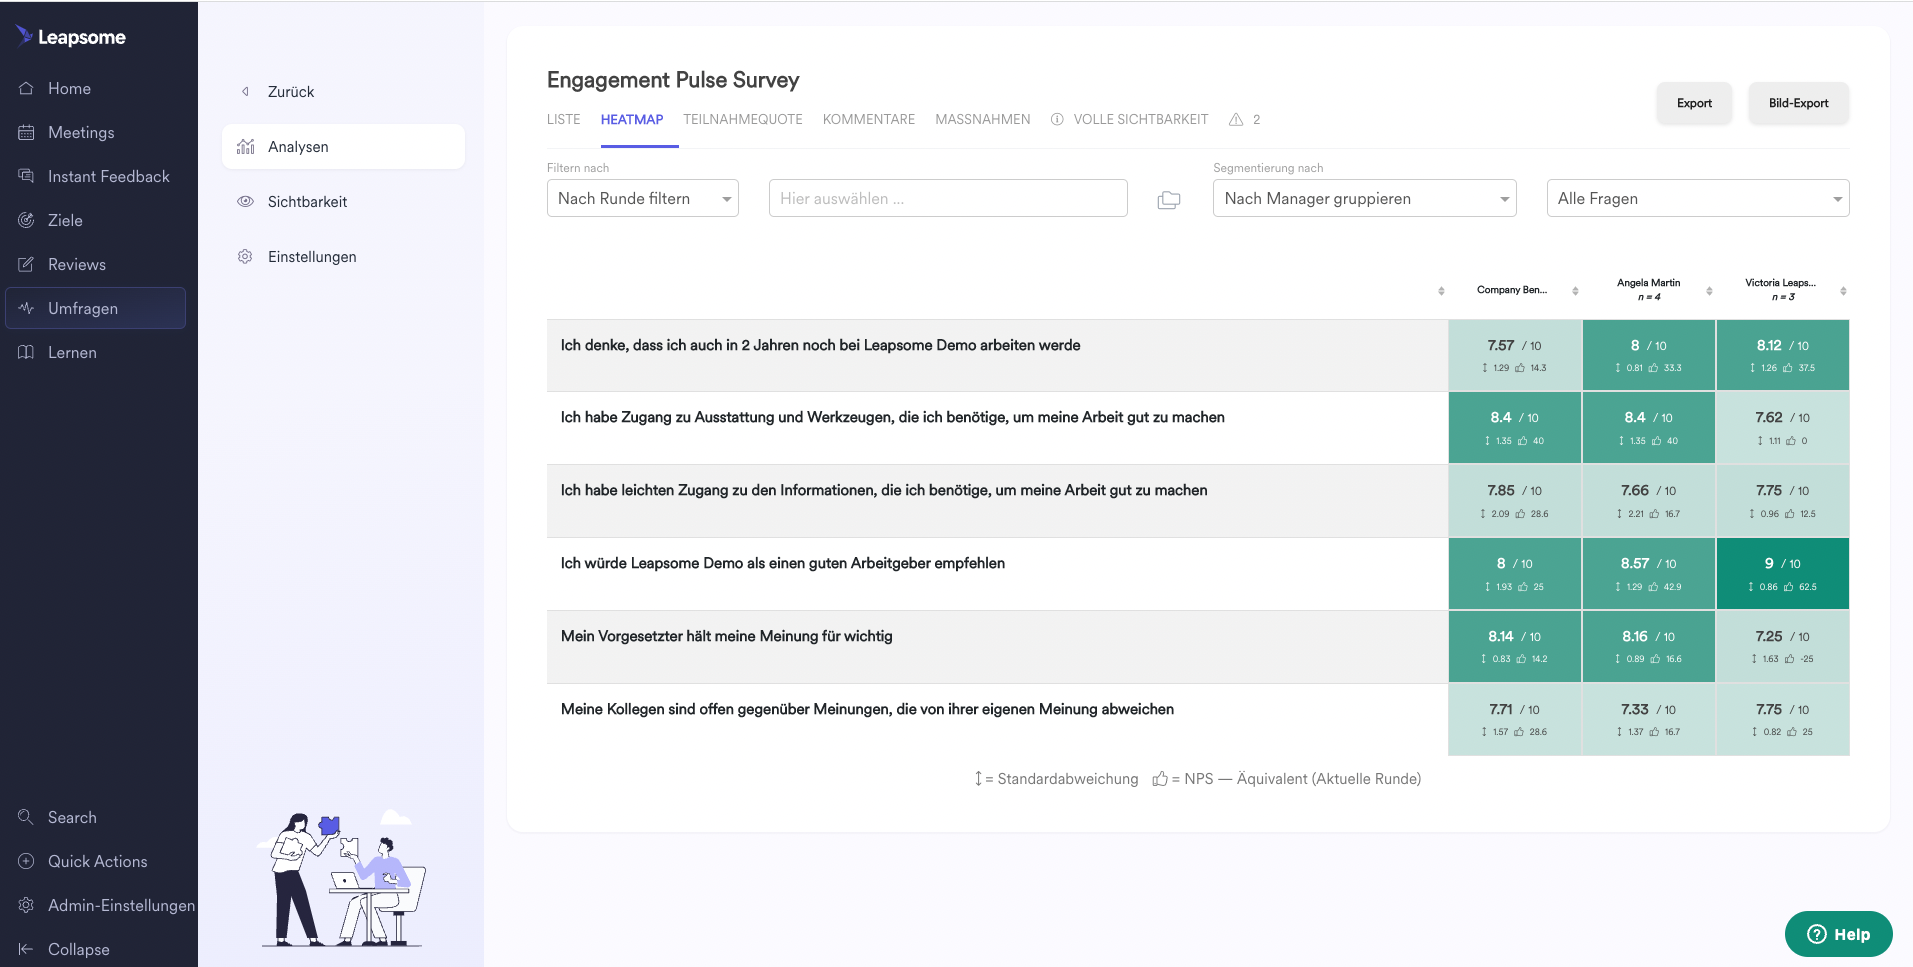Image resolution: width=1913 pixels, height=967 pixels.
Task: Click the info icon next to Volle Sichtbarkeit
Action: [x=1057, y=120]
